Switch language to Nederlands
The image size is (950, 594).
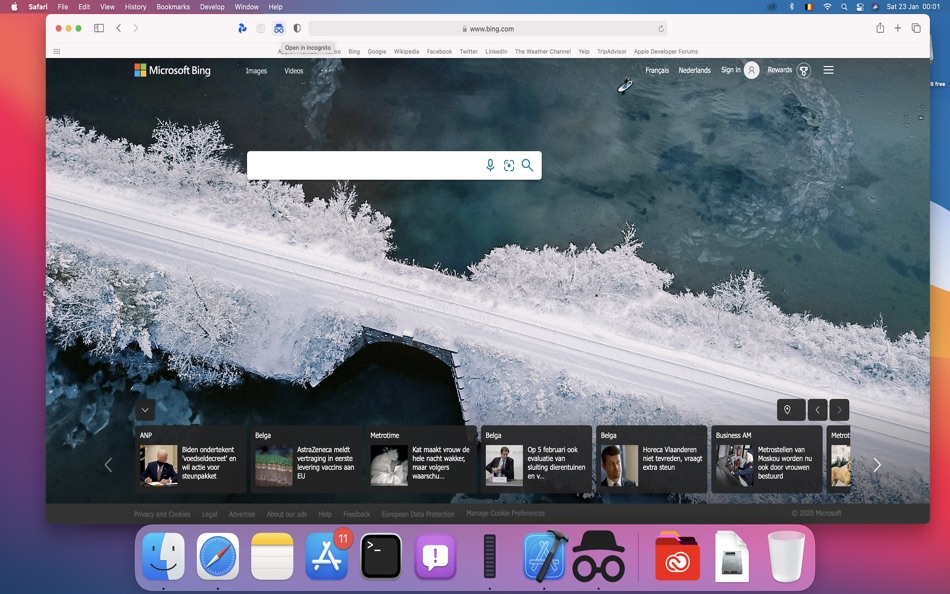coord(694,70)
